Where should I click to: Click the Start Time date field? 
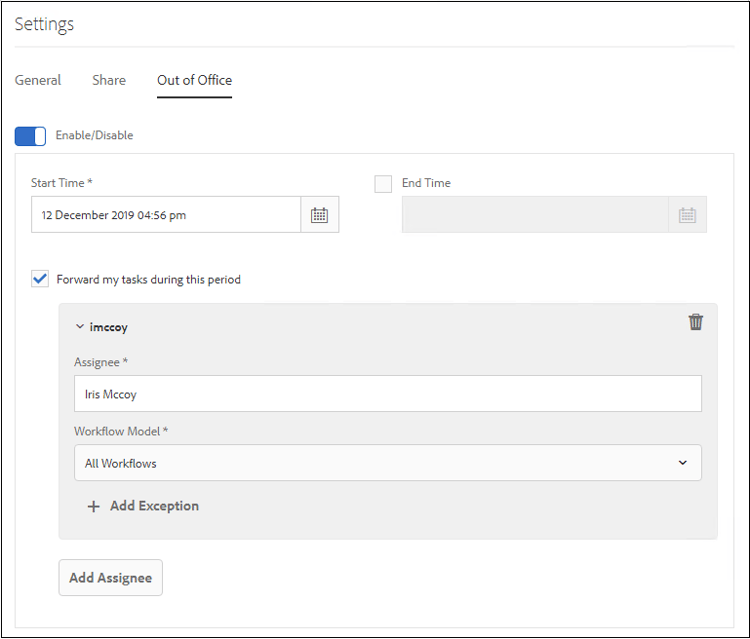(166, 215)
